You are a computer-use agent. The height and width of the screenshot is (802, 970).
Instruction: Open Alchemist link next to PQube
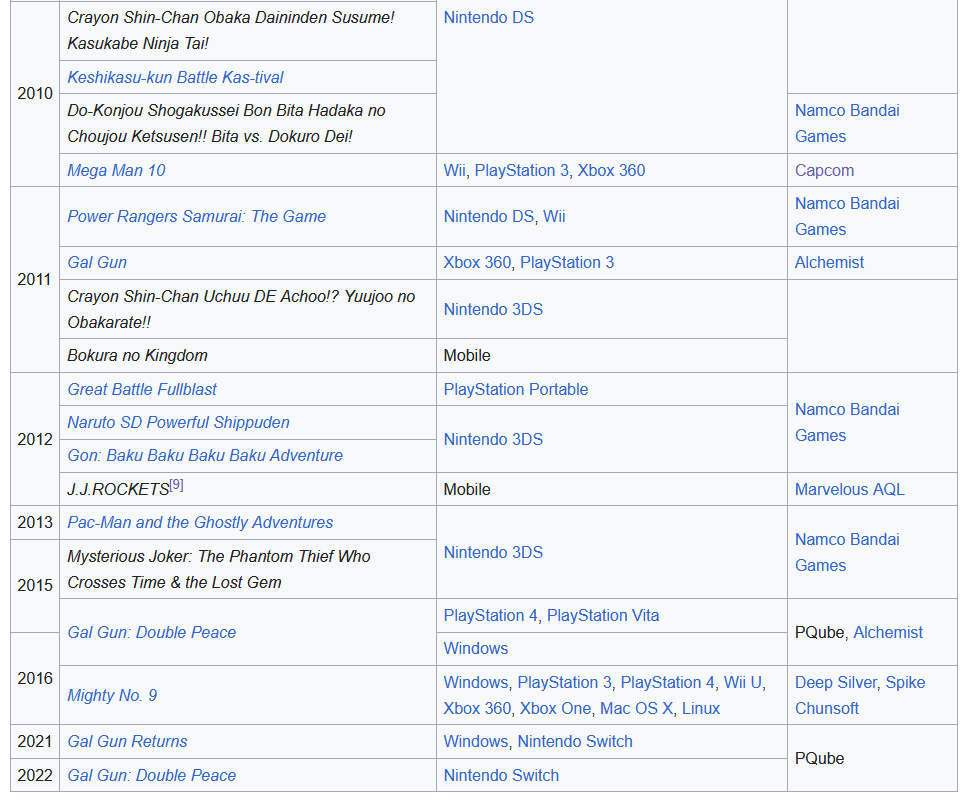pyautogui.click(x=888, y=632)
